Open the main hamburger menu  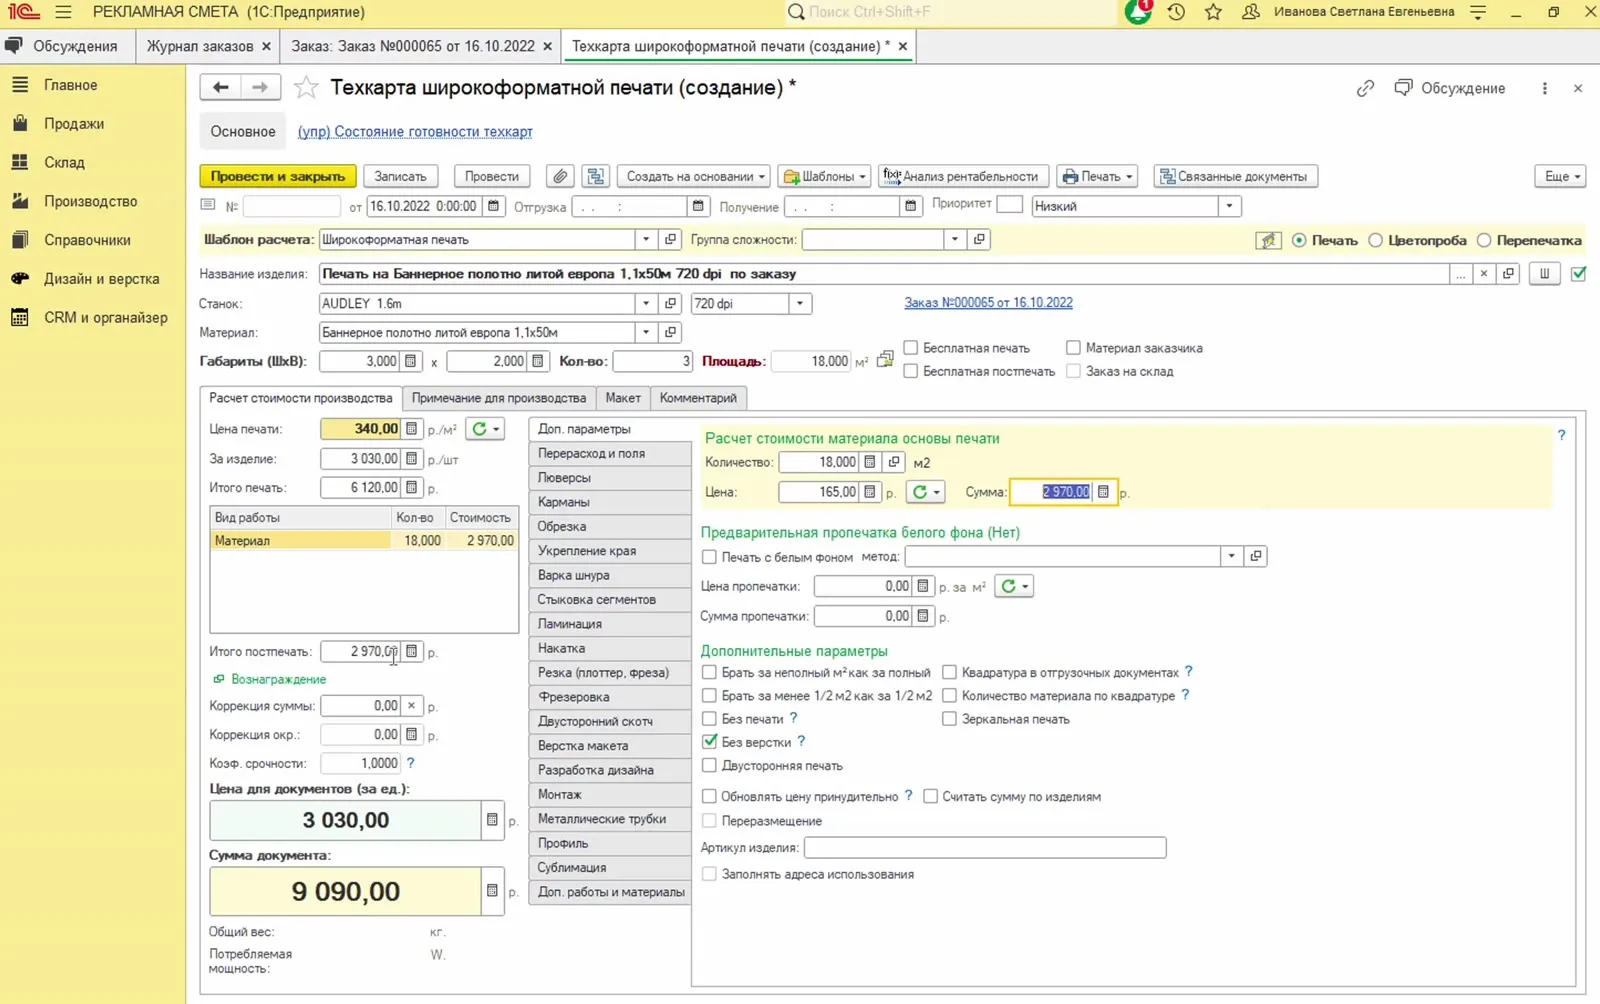tap(63, 12)
